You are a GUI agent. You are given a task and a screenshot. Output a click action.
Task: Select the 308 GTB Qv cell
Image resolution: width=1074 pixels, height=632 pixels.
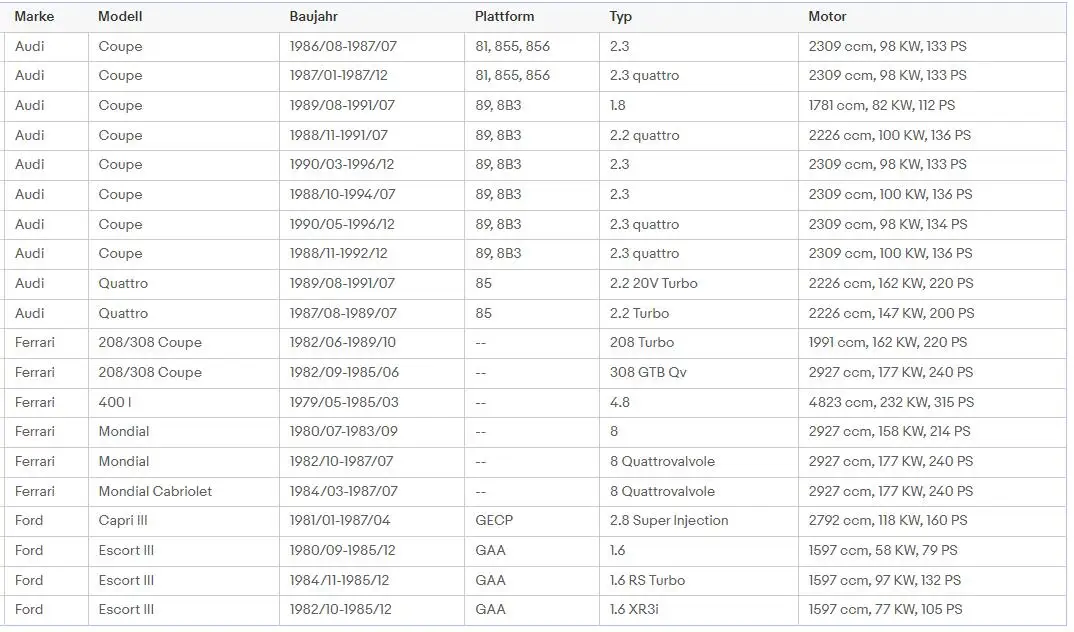click(x=648, y=372)
